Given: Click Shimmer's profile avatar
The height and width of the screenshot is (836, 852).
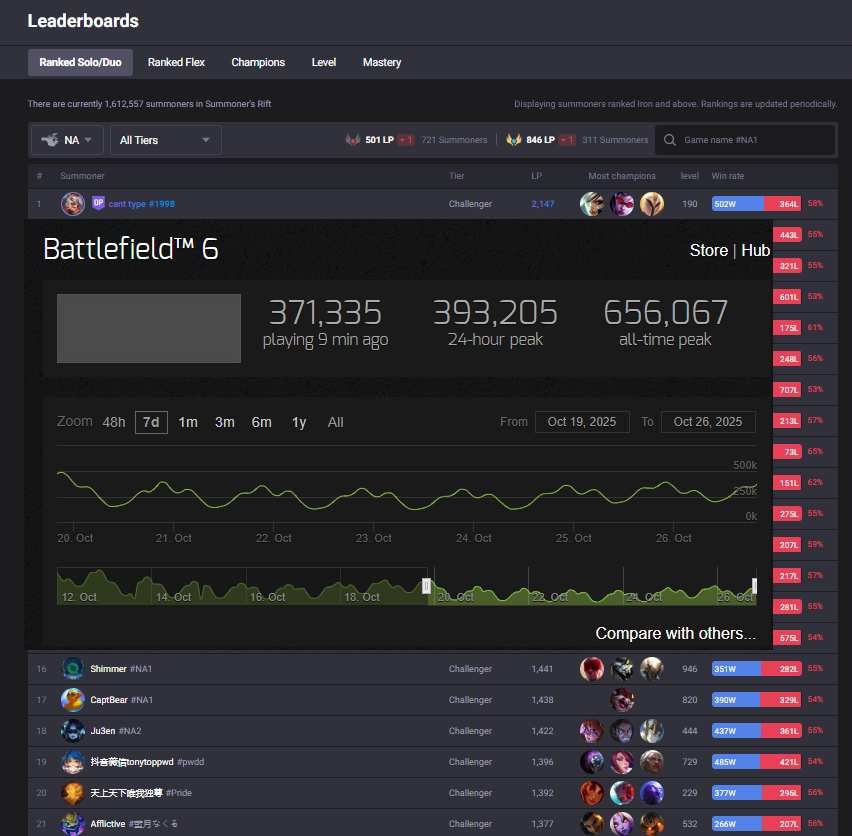Looking at the screenshot, I should 73,669.
